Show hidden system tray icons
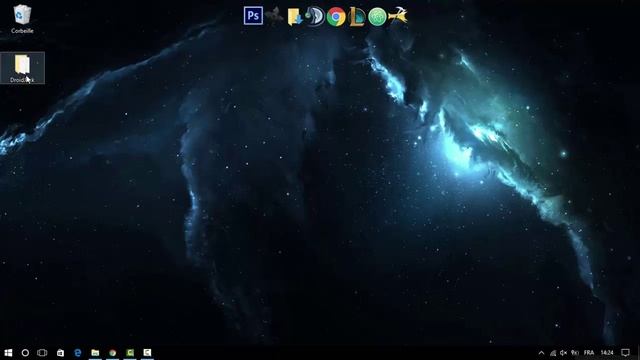The height and width of the screenshot is (360, 640). pos(541,353)
